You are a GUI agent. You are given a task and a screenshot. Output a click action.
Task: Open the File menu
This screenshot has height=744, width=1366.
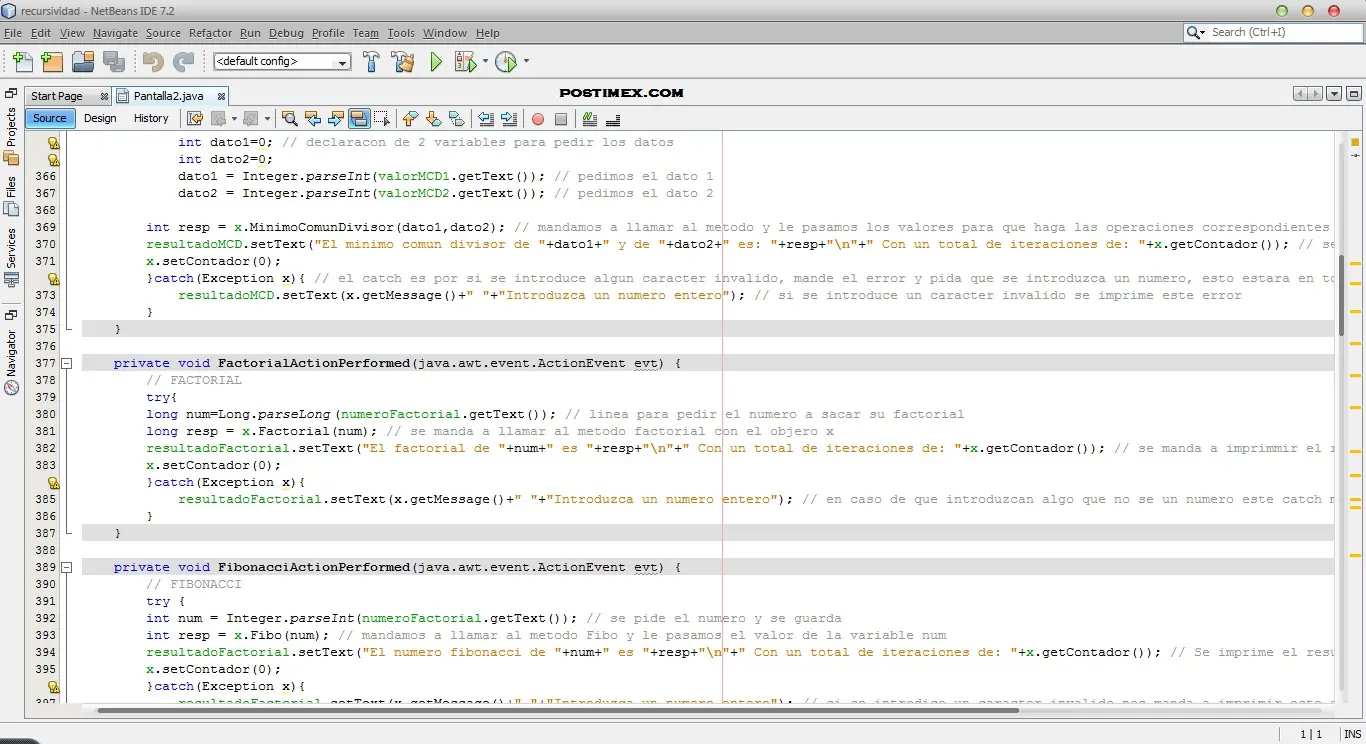(13, 33)
